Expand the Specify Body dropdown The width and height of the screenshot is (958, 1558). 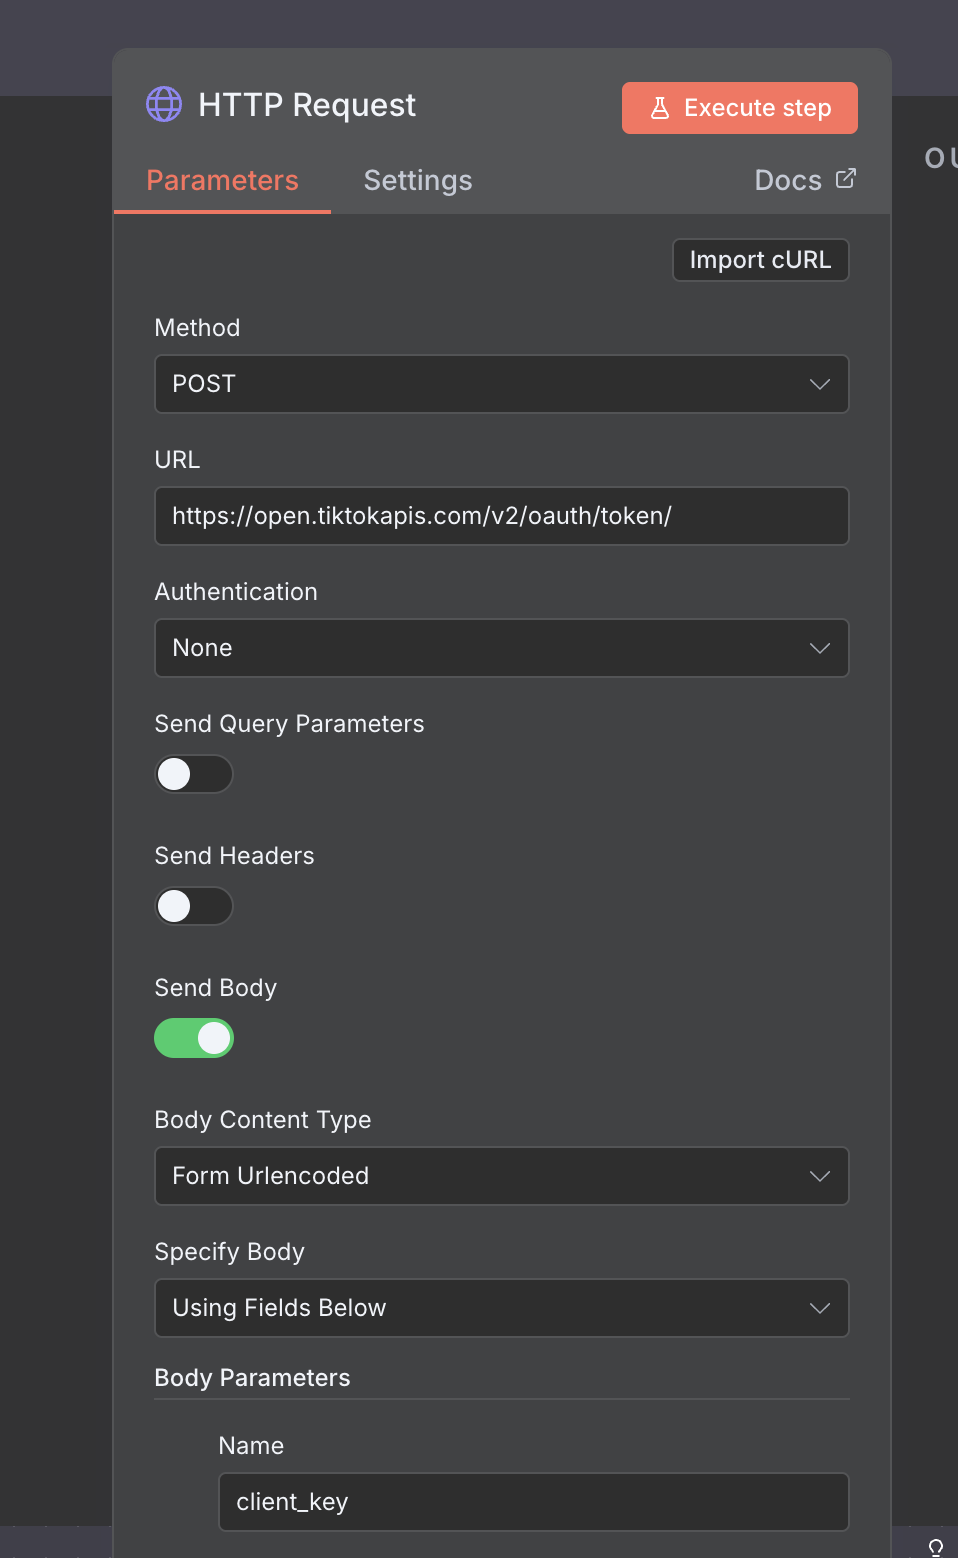click(x=500, y=1308)
